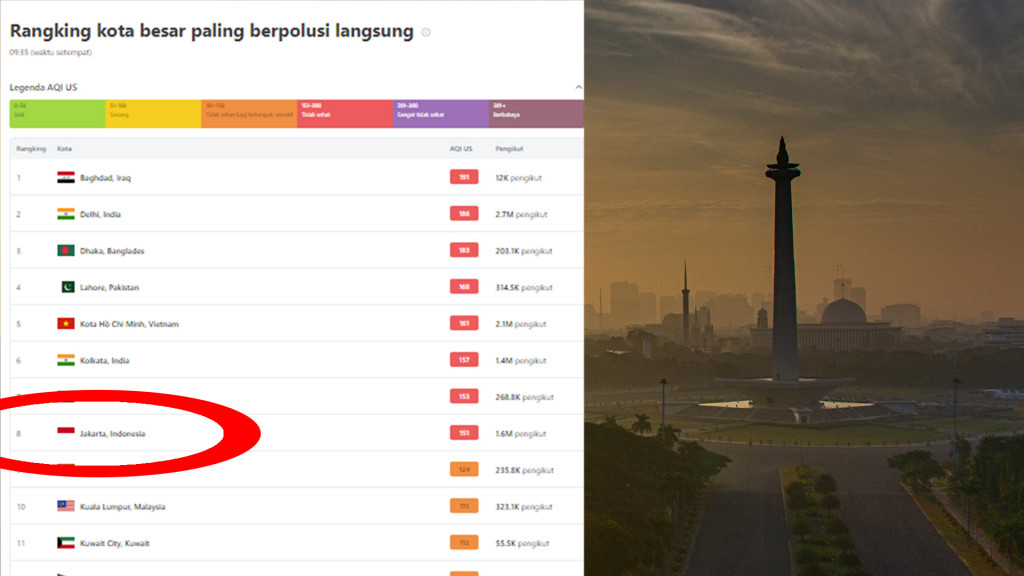Click the Bangladesh flag icon
The width and height of the screenshot is (1024, 576).
pos(65,251)
